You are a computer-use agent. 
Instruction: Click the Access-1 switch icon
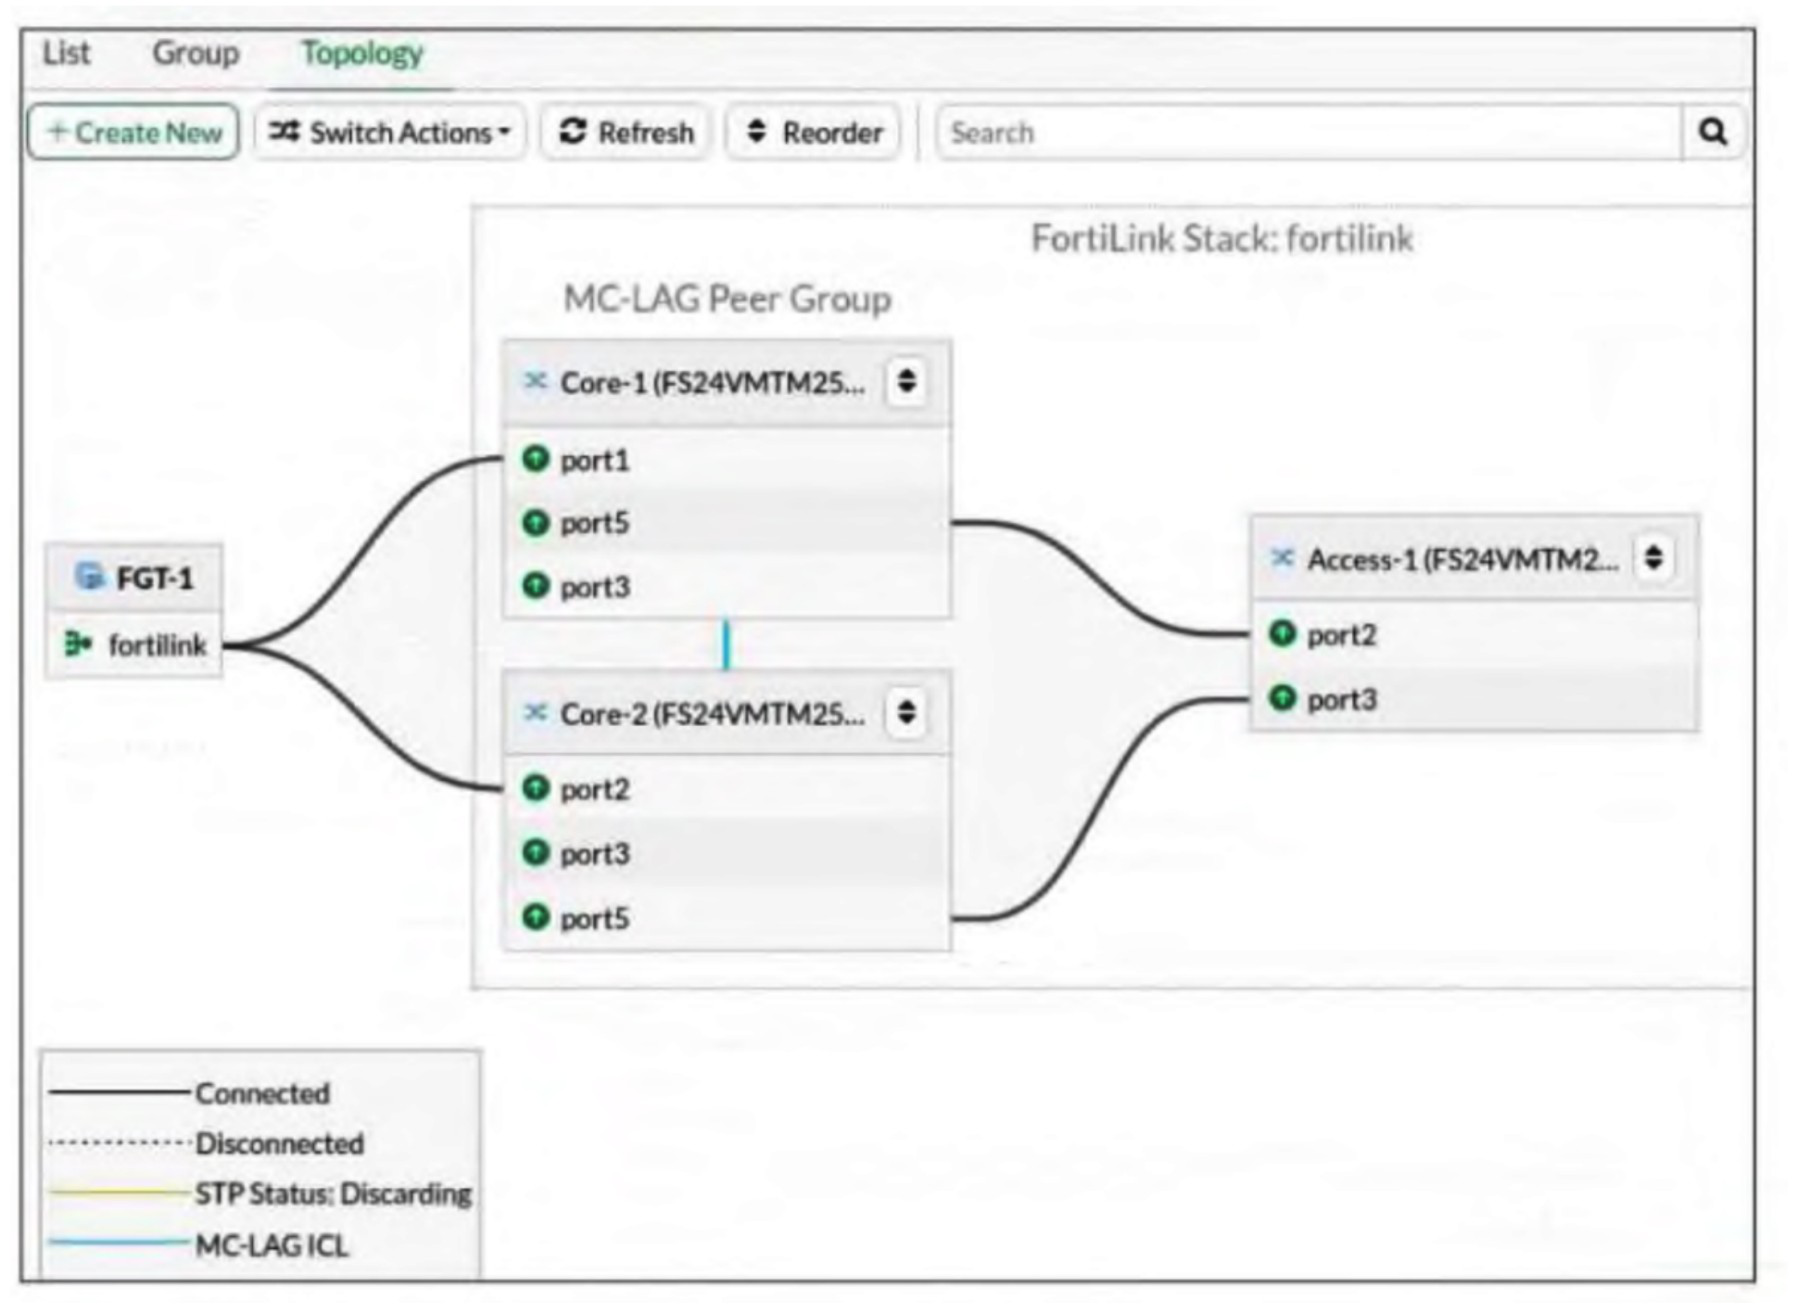(1283, 558)
